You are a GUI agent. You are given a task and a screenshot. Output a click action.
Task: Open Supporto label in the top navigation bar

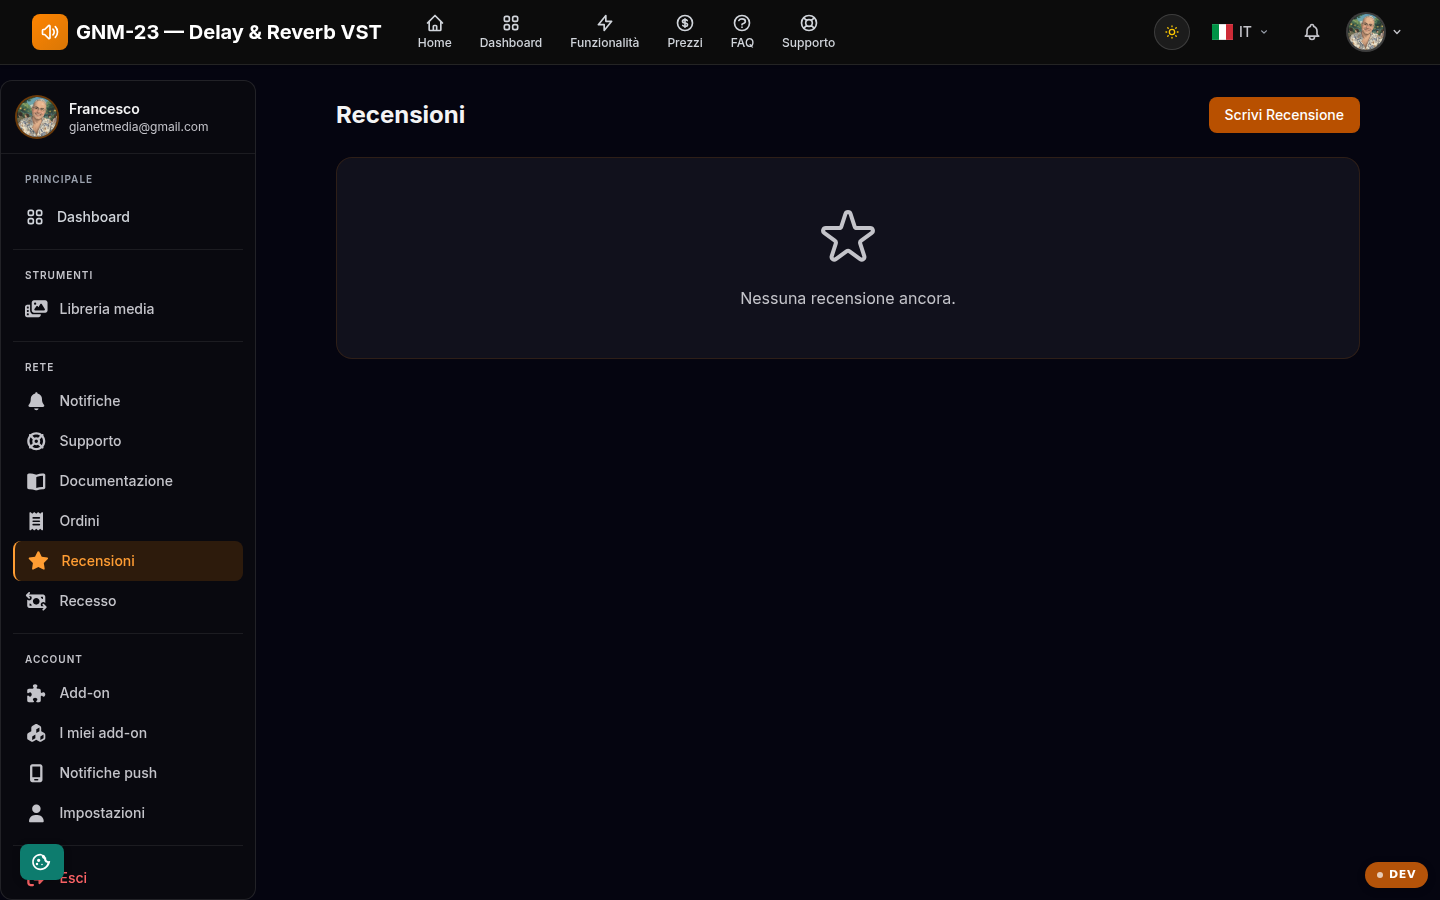809,43
